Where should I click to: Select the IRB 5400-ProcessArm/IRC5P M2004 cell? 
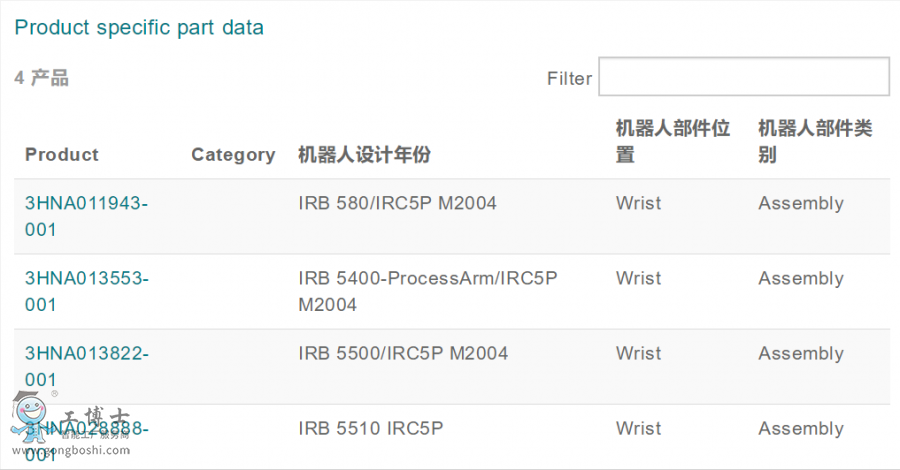click(427, 291)
